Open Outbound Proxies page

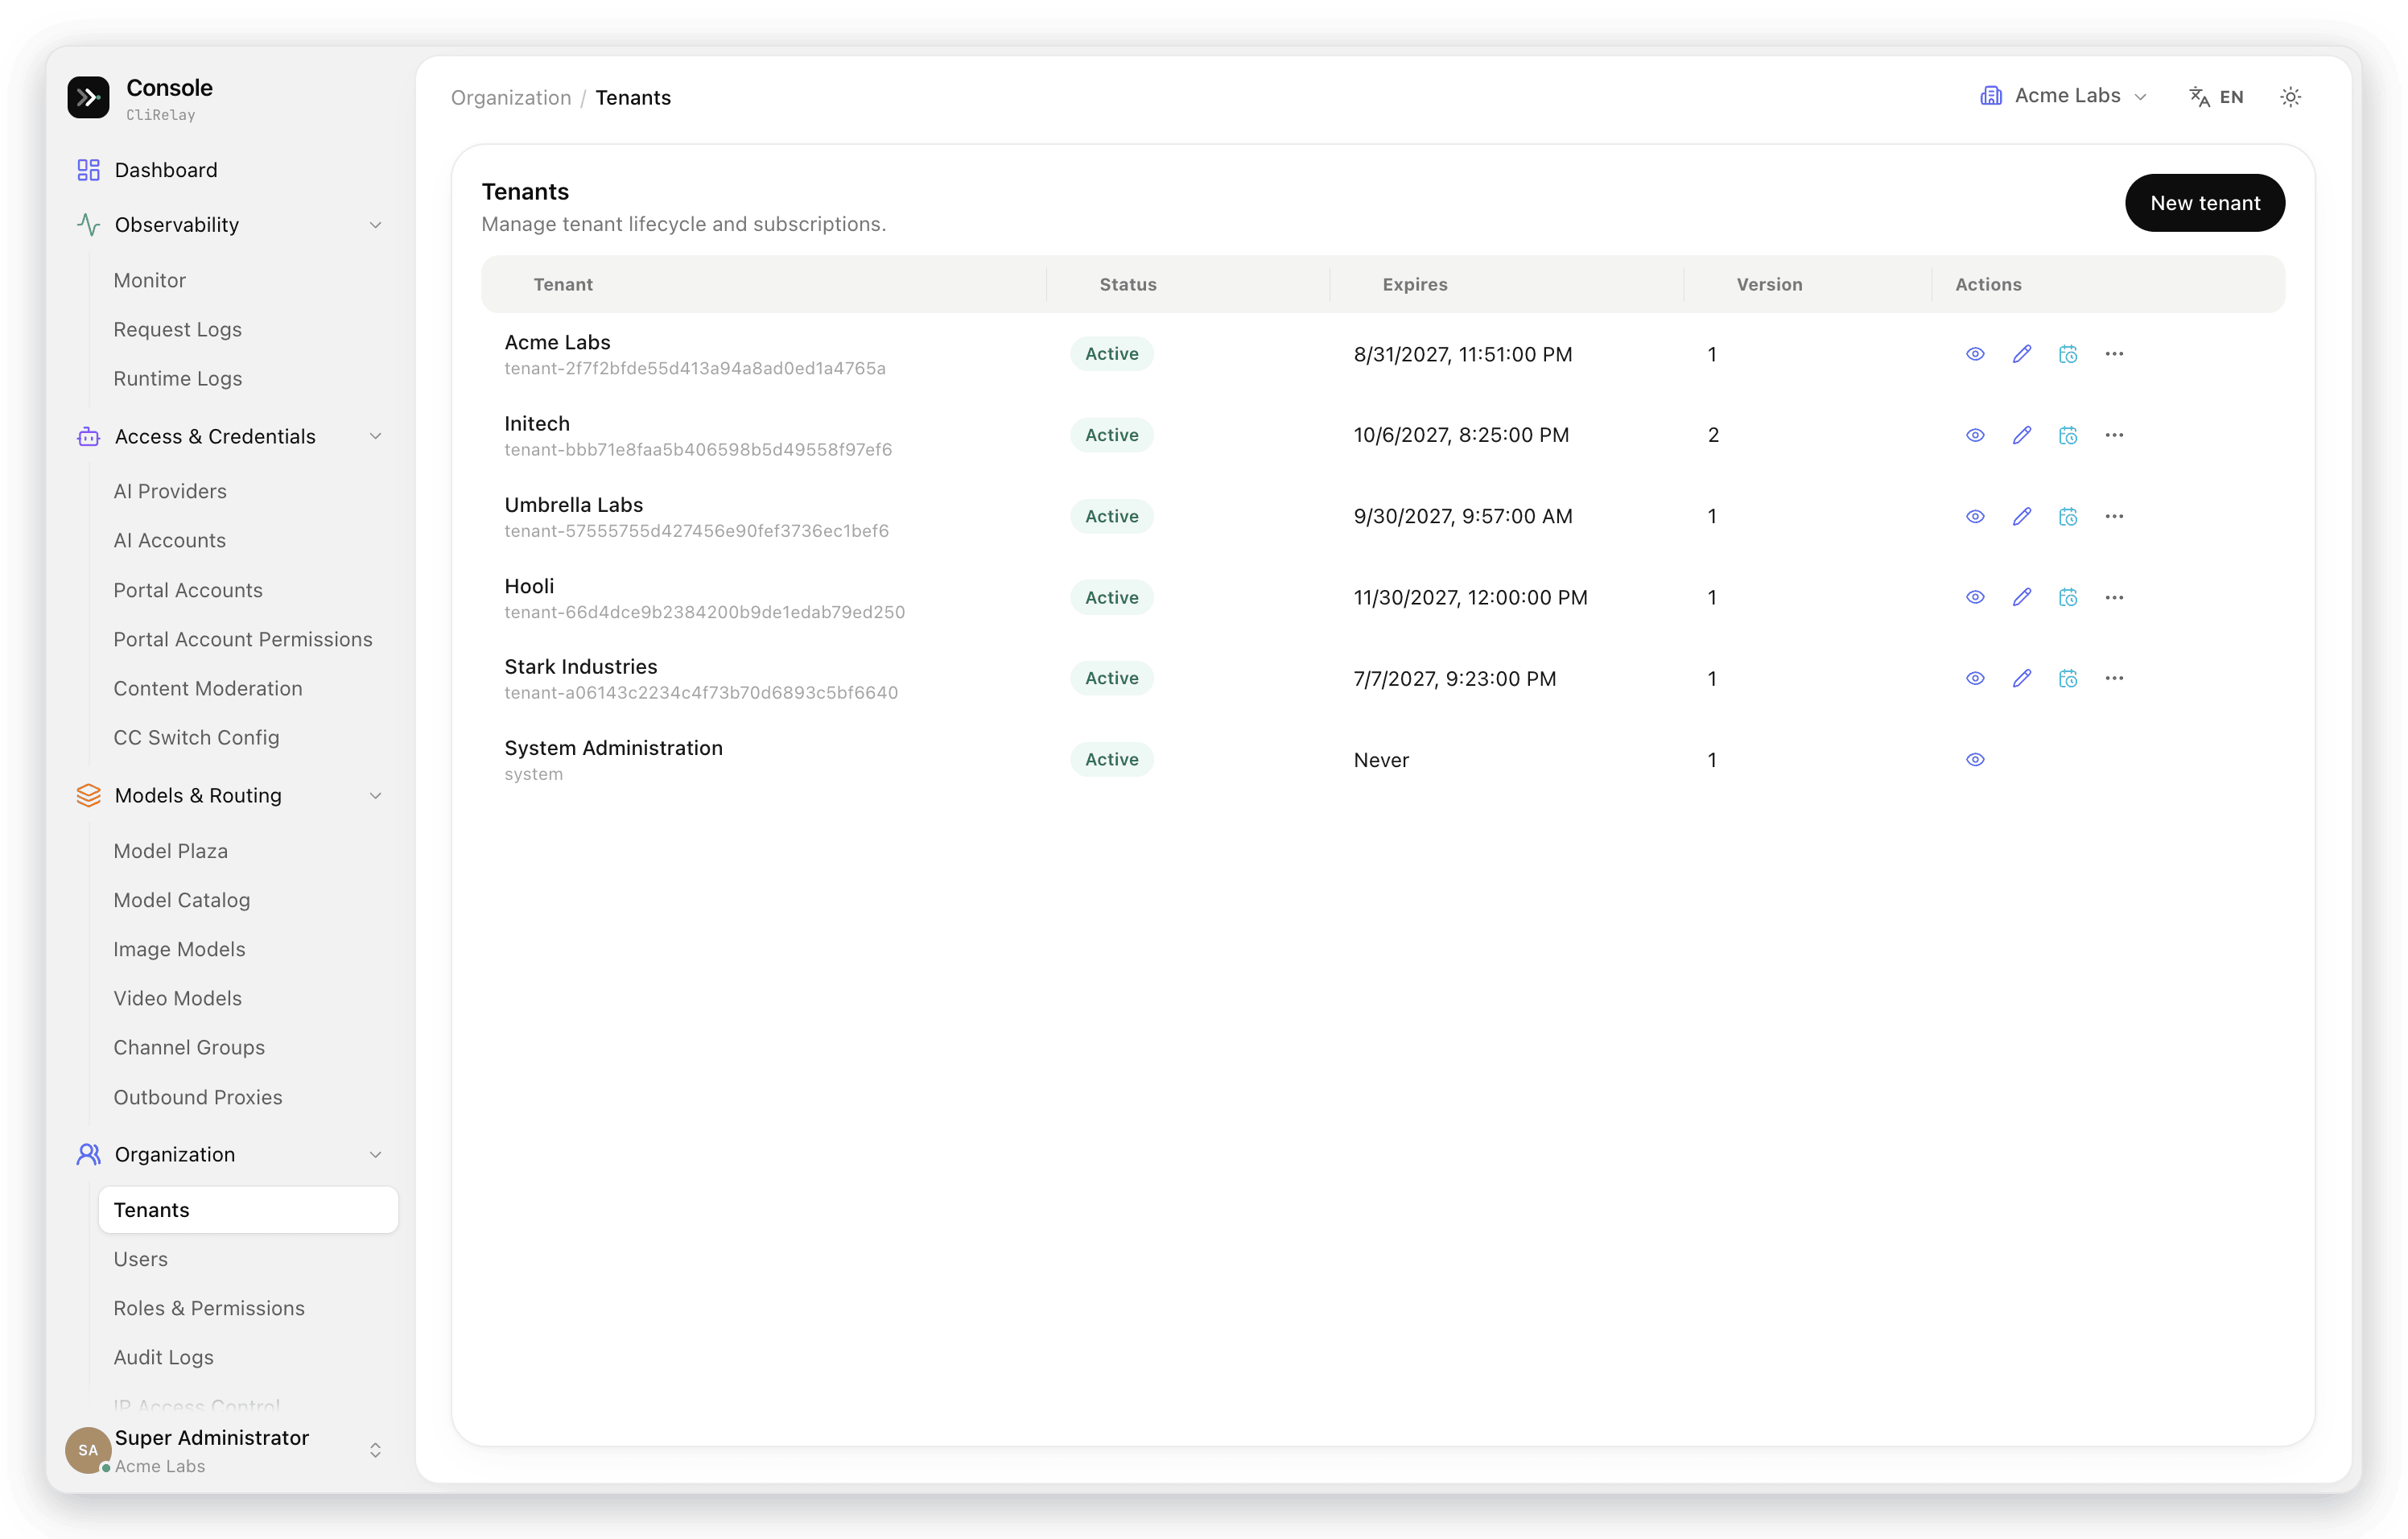(x=198, y=1097)
